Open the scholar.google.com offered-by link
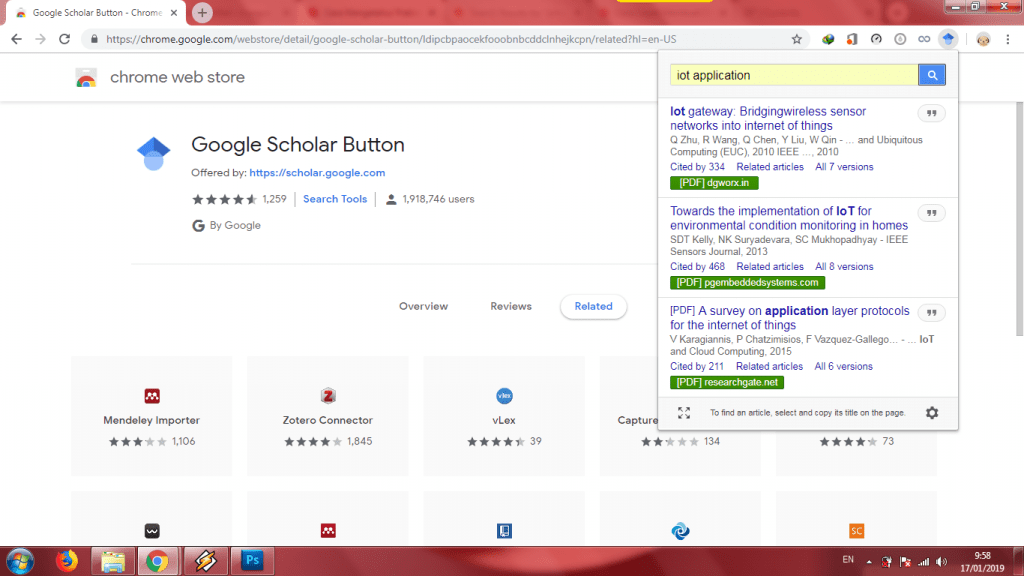1024x576 pixels. click(317, 173)
